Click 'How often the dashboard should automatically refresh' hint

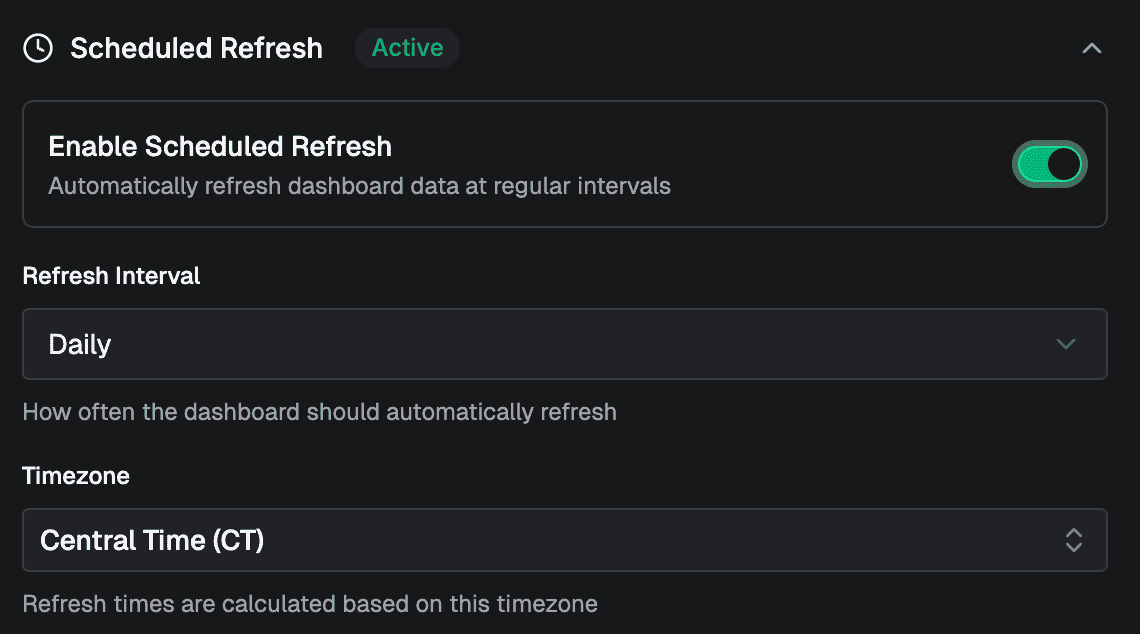coord(319,412)
